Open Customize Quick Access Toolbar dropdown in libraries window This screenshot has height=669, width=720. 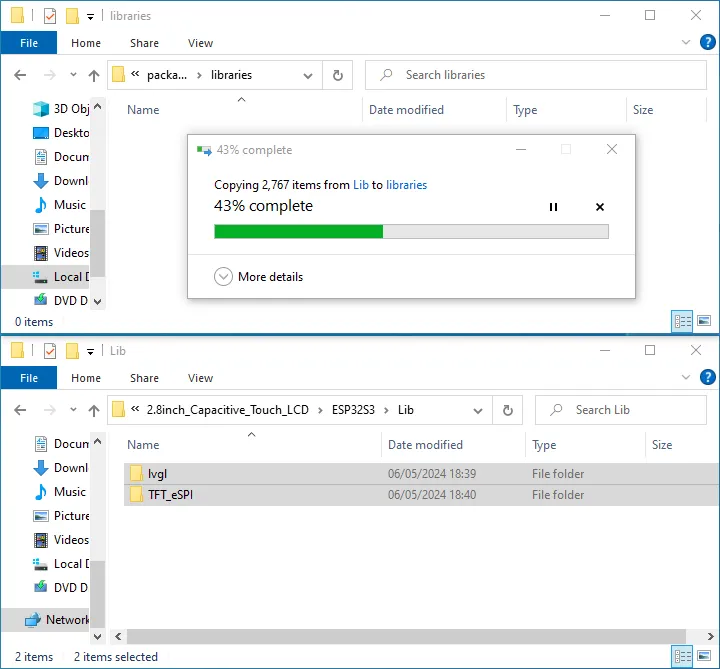[x=90, y=17]
